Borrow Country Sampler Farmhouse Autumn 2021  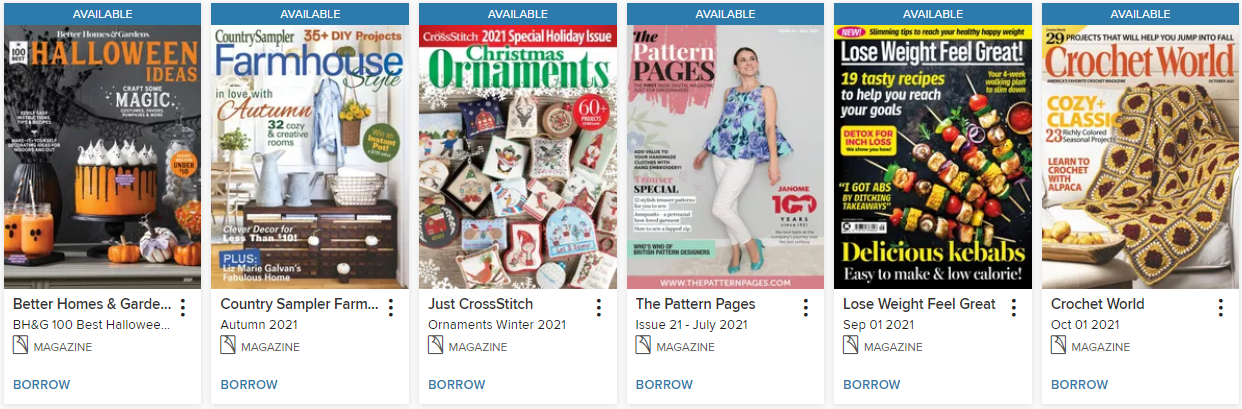pyautogui.click(x=249, y=384)
